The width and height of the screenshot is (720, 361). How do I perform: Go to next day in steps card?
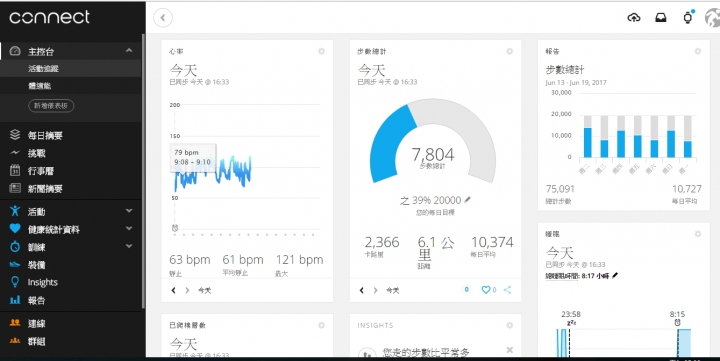pyautogui.click(x=376, y=290)
